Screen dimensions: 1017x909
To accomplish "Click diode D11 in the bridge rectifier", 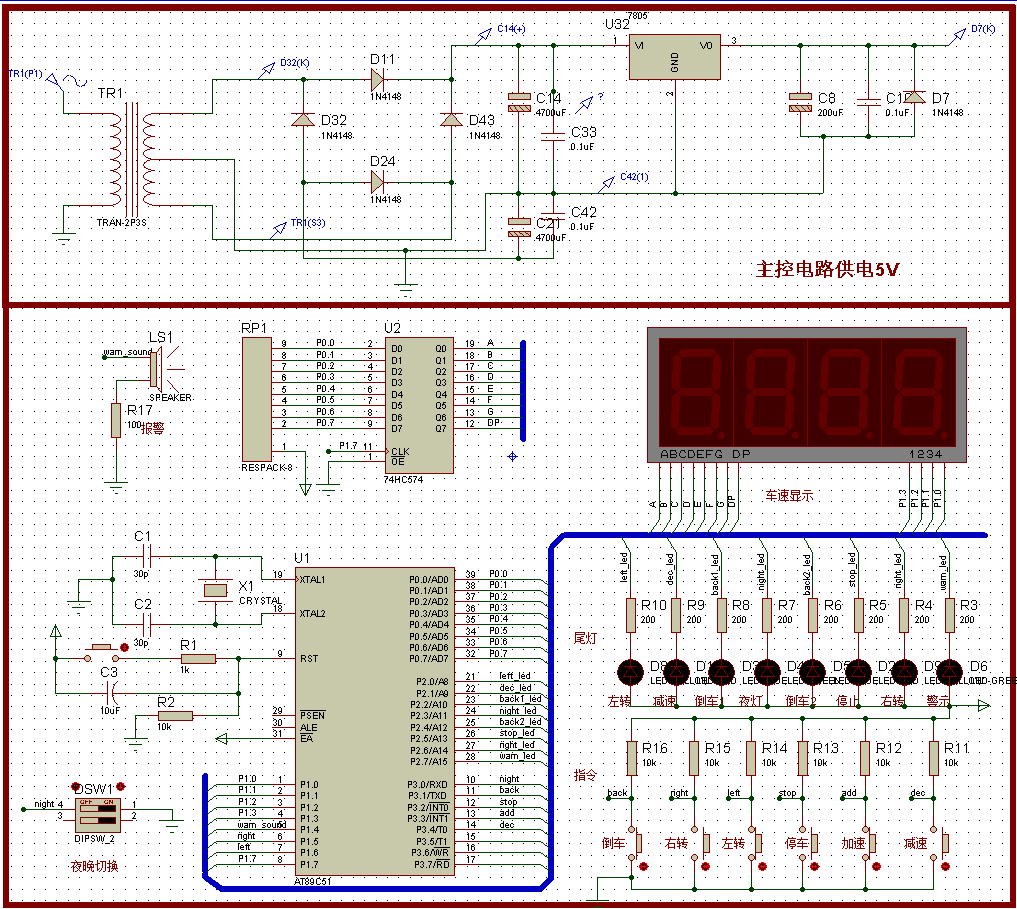I will point(378,80).
